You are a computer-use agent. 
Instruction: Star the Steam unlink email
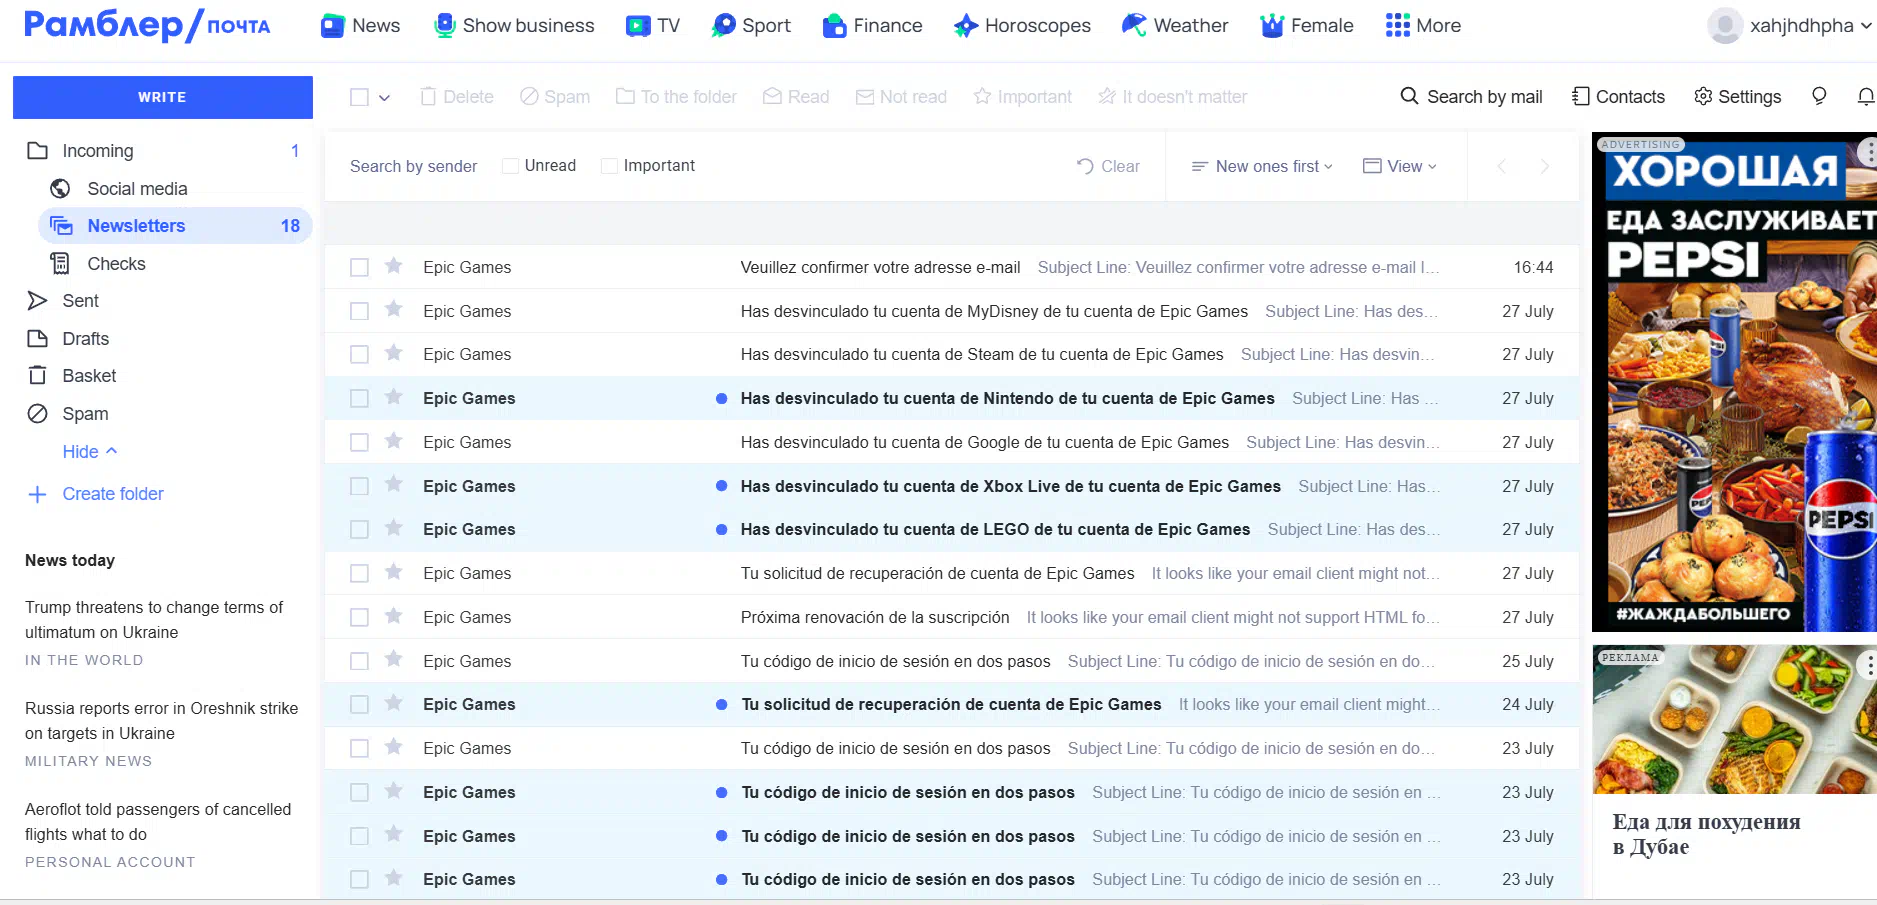(394, 353)
